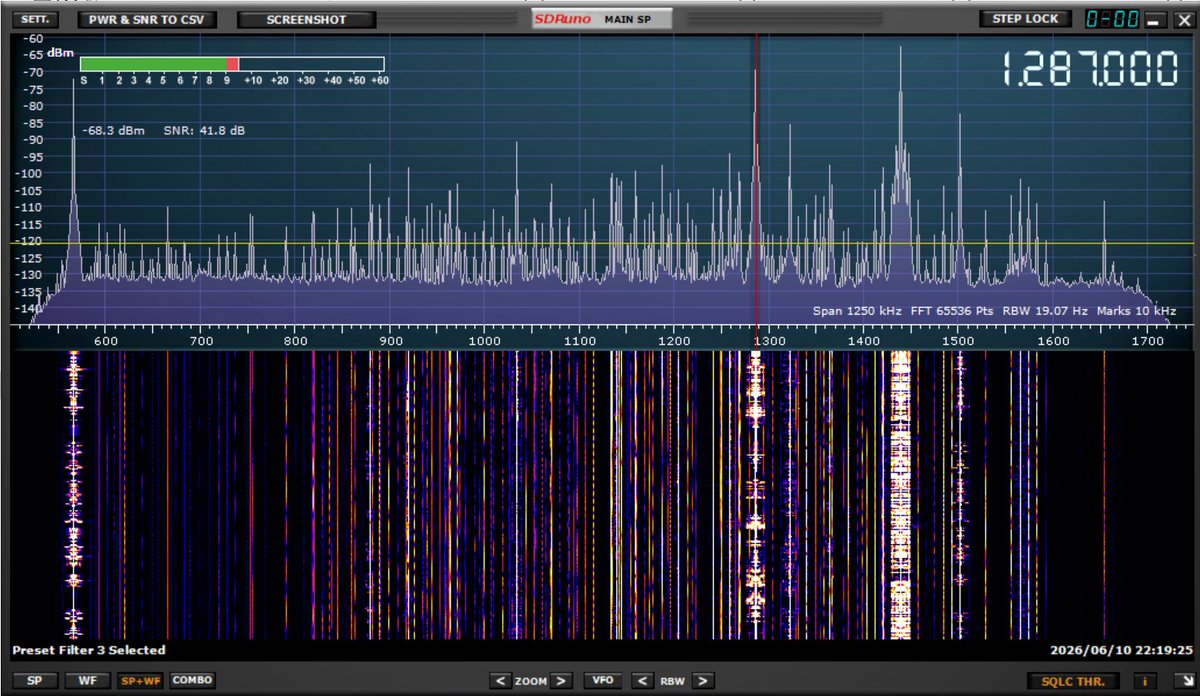This screenshot has height=696, width=1200.
Task: Take a capture with the SCREENSHOT button
Action: (306, 19)
